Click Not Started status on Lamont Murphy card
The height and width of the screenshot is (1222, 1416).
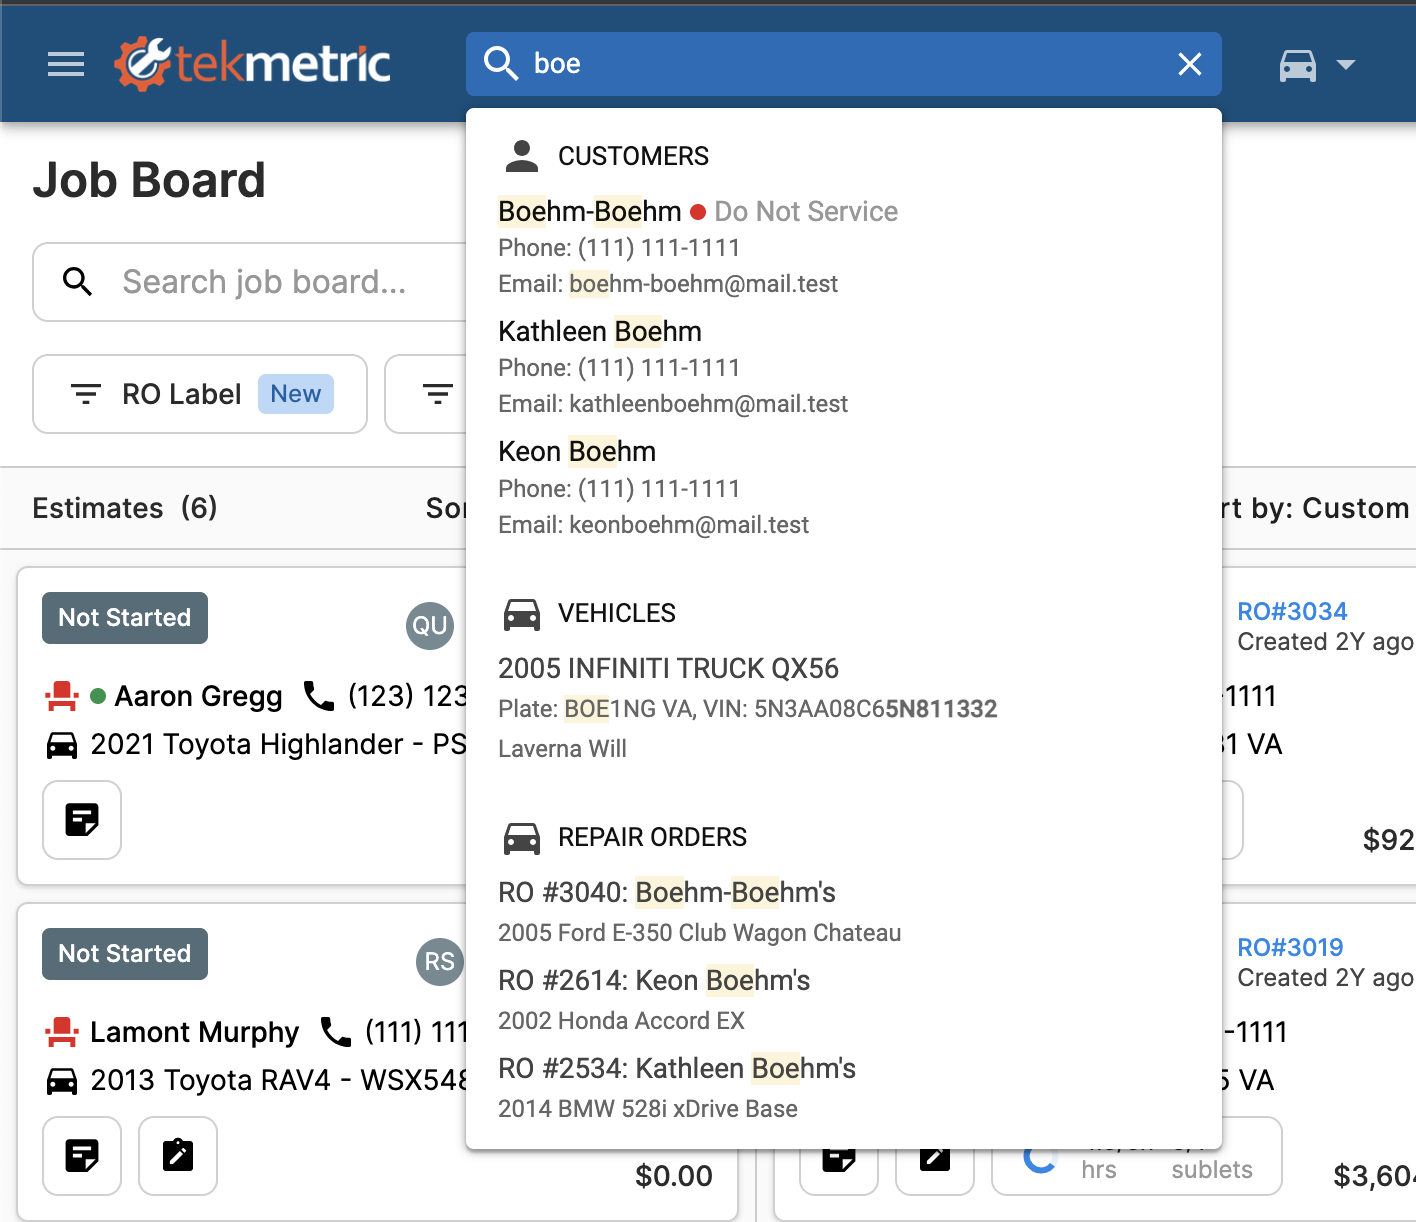[125, 954]
